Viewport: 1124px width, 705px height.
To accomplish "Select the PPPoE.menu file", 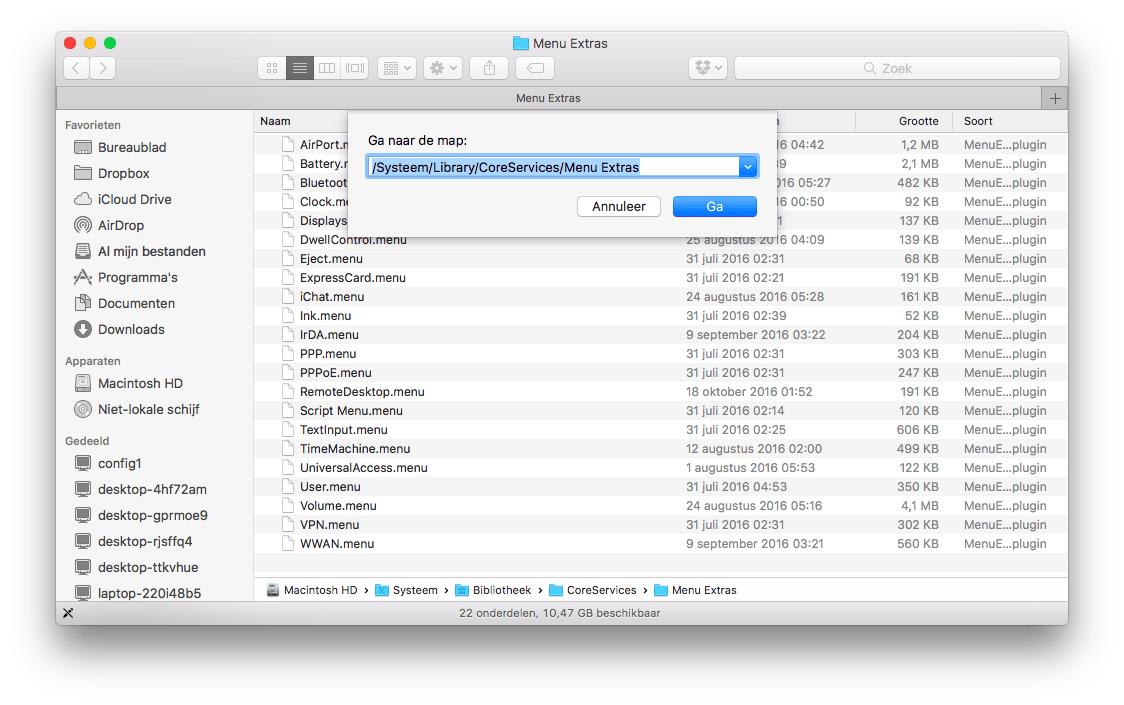I will click(x=335, y=373).
